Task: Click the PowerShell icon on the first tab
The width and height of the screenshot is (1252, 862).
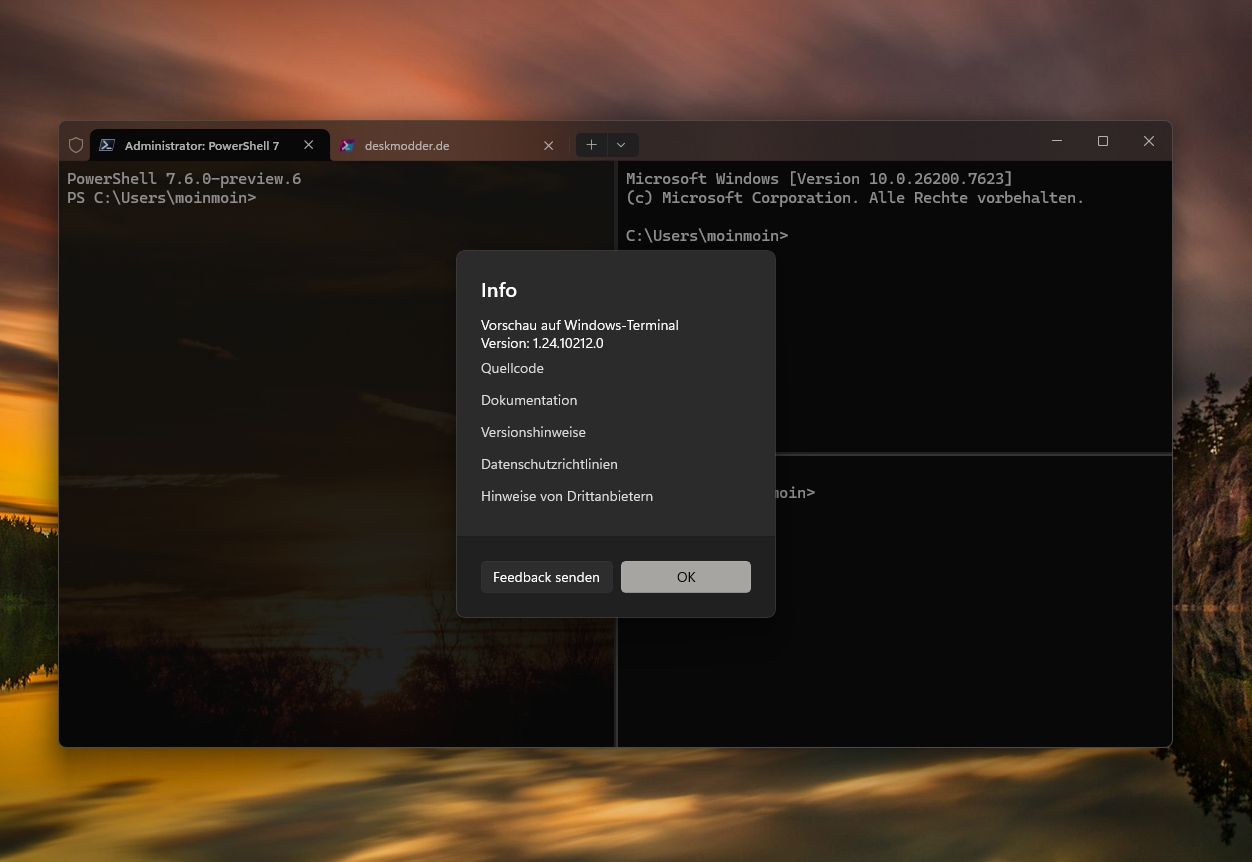Action: 107,145
